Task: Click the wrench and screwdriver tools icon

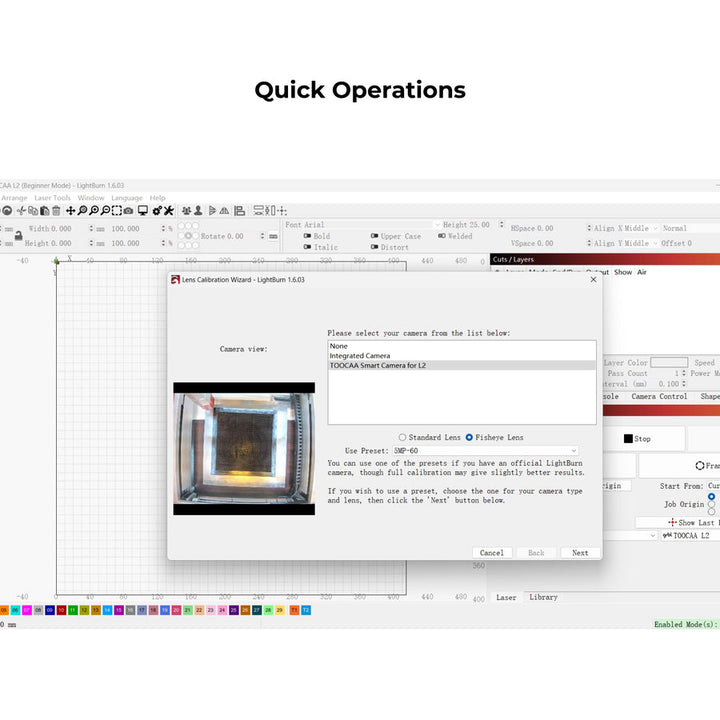Action: pyautogui.click(x=169, y=211)
